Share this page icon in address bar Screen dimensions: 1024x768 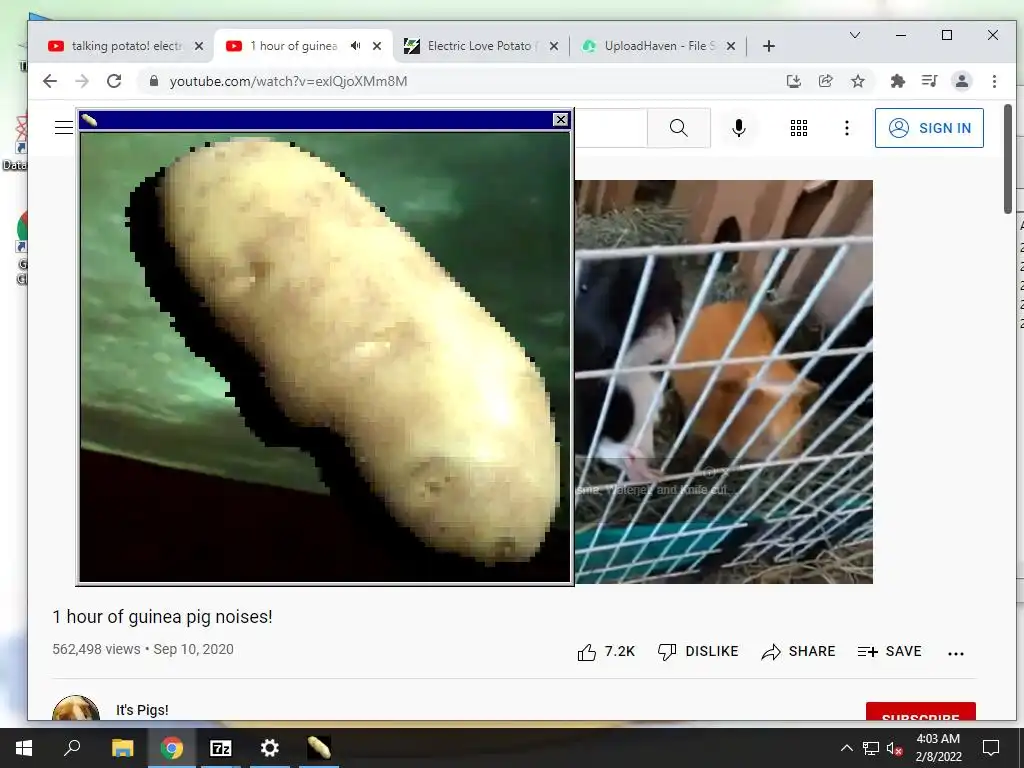point(825,81)
